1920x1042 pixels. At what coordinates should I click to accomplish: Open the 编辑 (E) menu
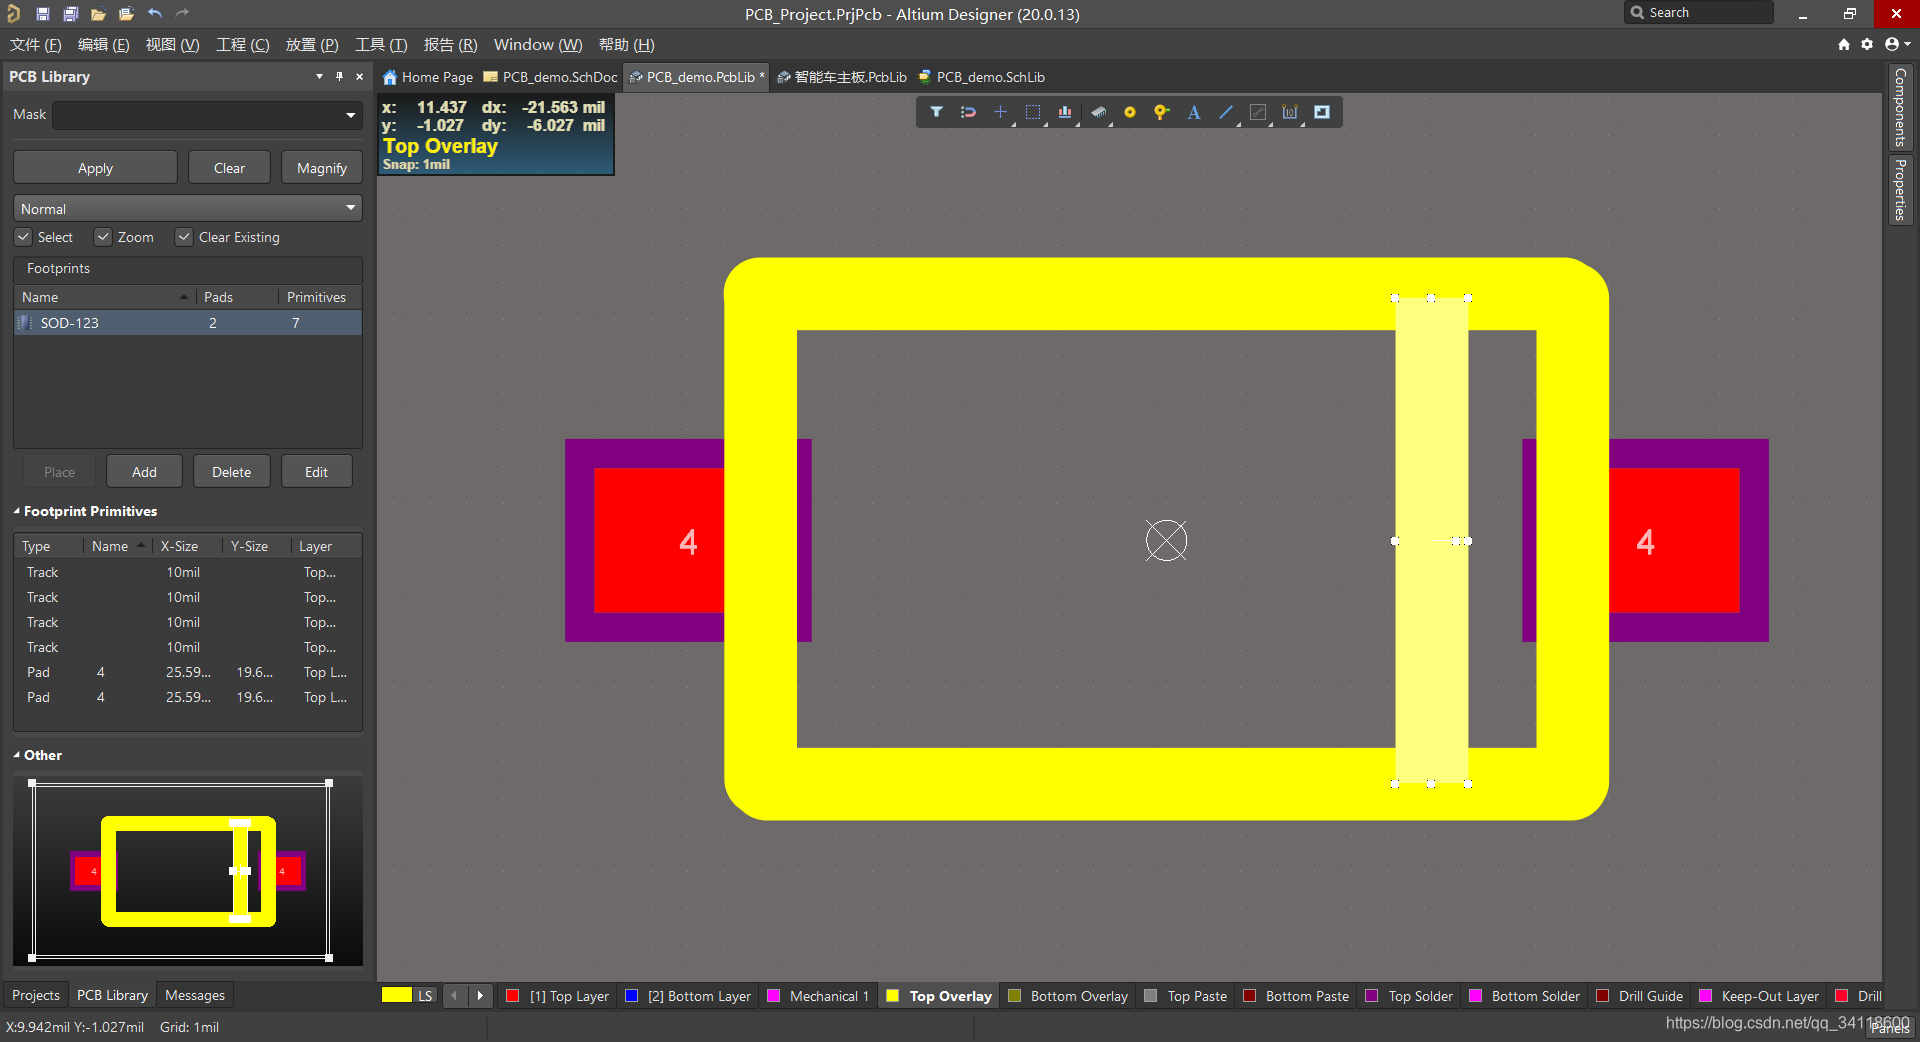click(x=104, y=44)
